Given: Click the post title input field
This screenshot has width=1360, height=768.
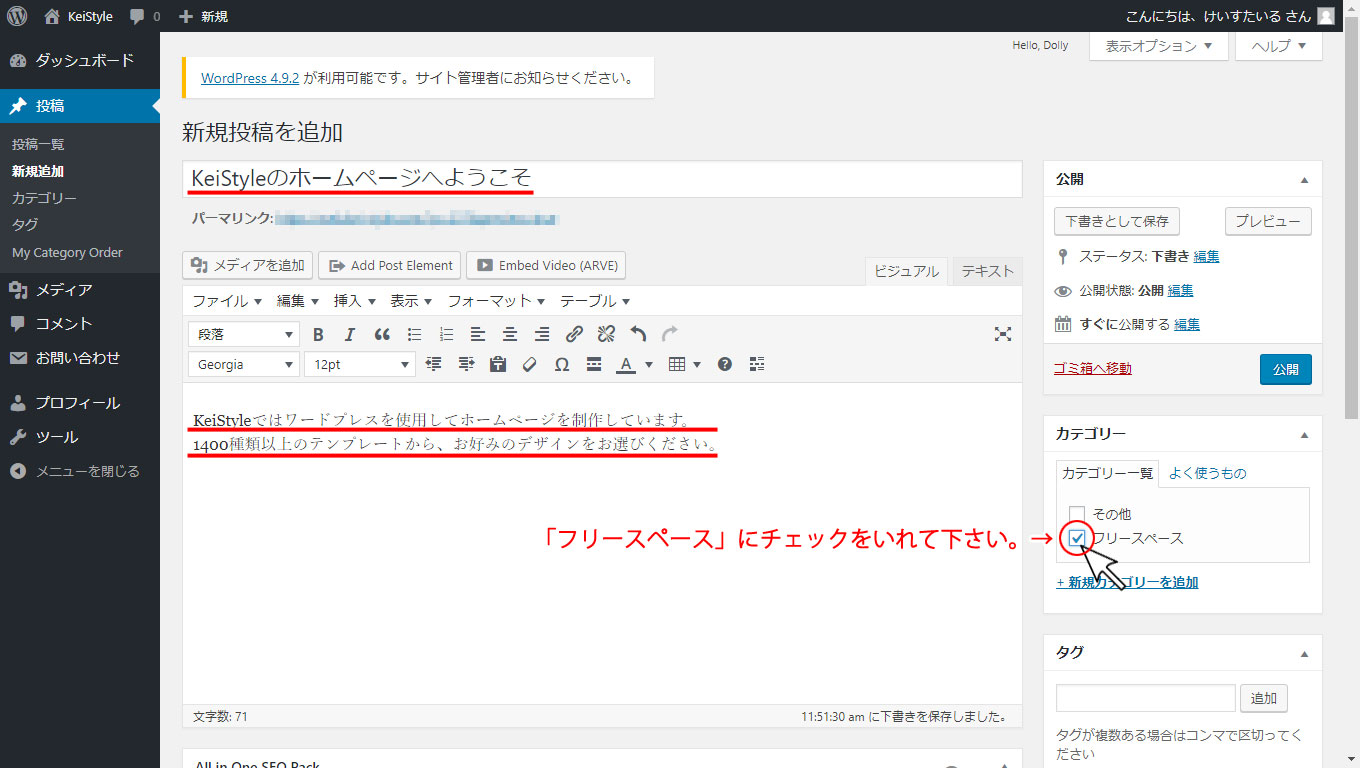Looking at the screenshot, I should (602, 179).
